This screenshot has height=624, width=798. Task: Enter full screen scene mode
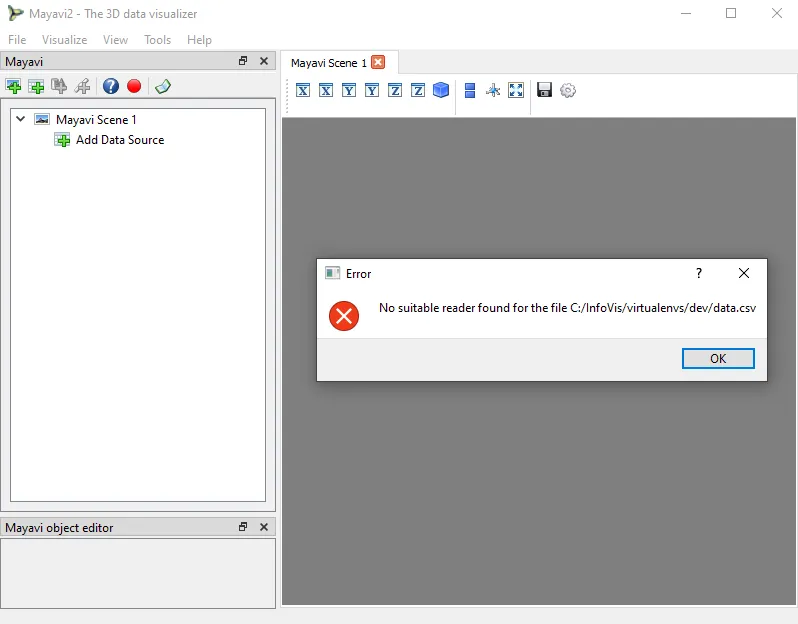tap(516, 90)
